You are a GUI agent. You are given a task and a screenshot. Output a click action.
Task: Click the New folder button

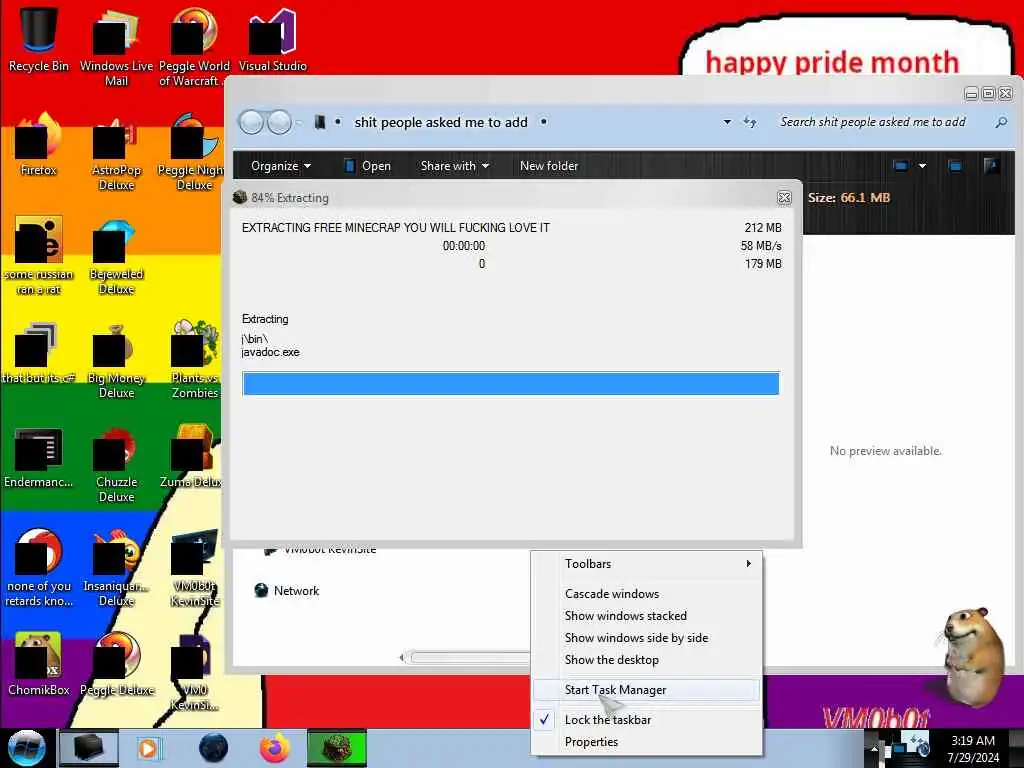(549, 166)
